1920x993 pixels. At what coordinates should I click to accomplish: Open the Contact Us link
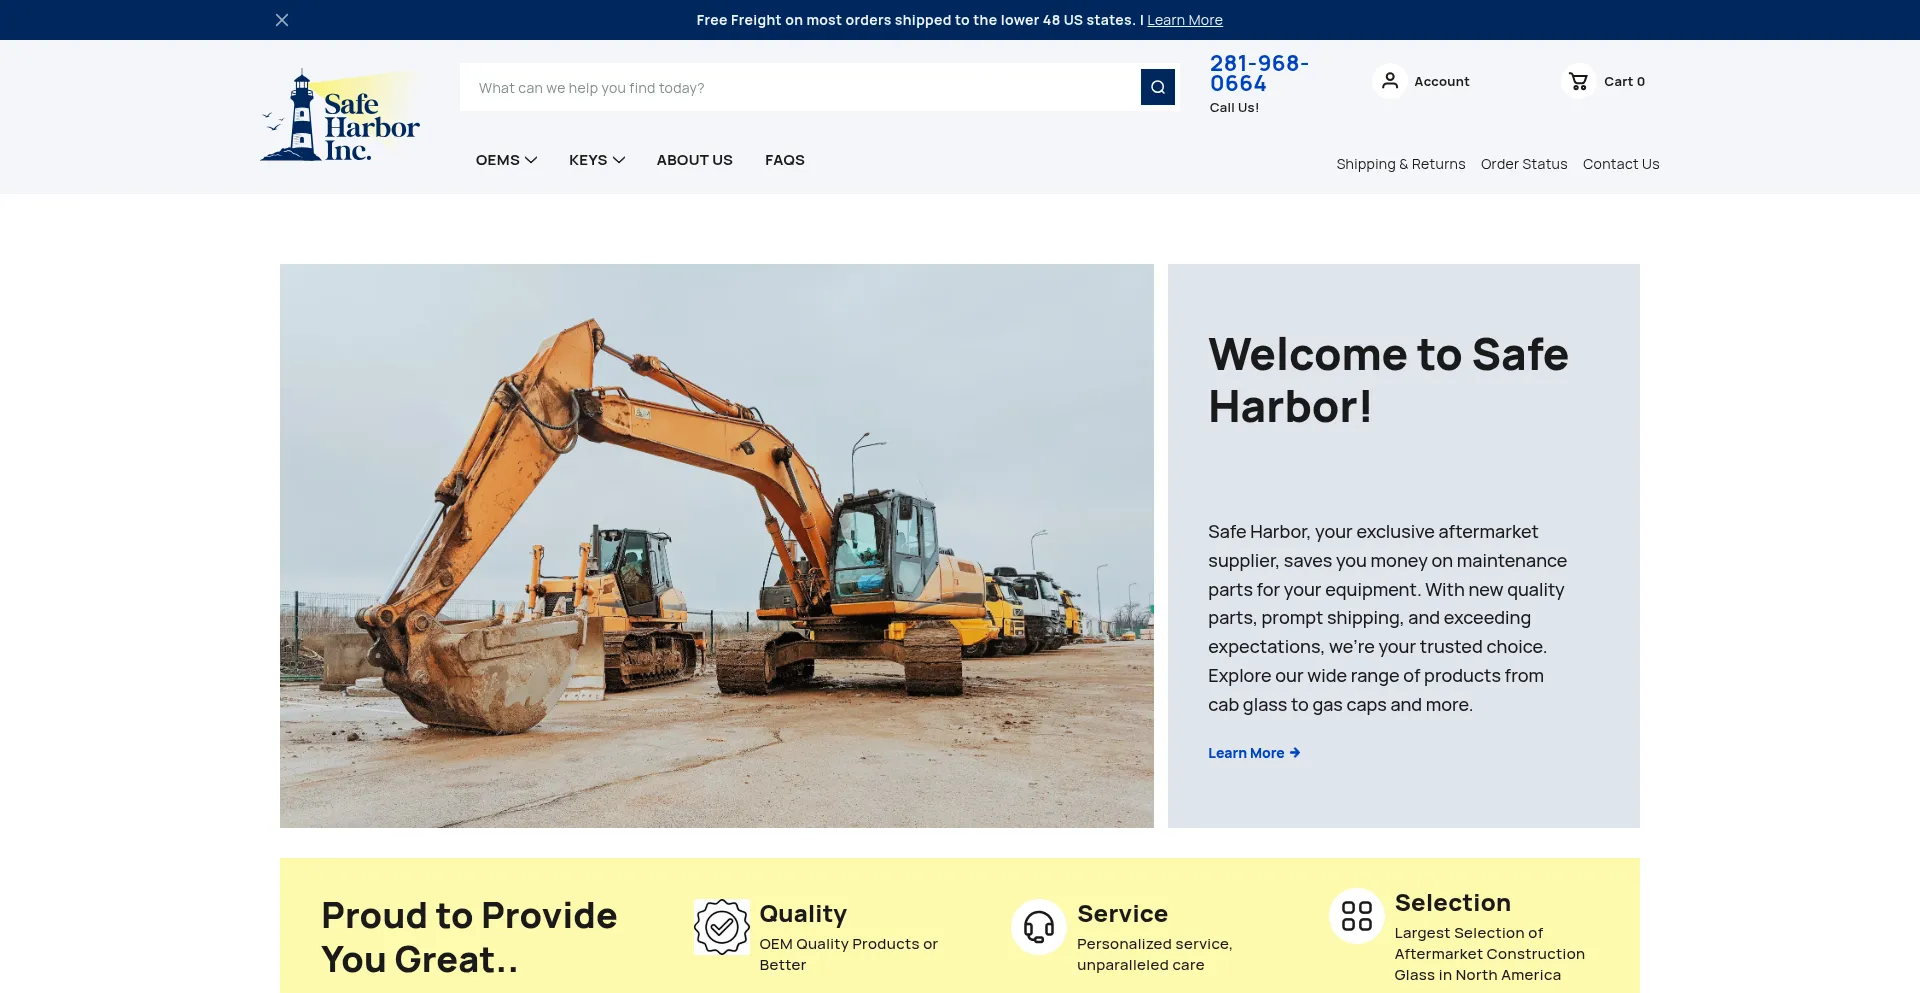1620,164
